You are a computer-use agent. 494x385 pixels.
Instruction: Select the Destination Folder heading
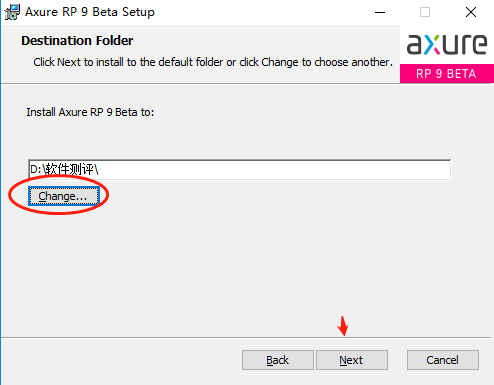tap(77, 41)
